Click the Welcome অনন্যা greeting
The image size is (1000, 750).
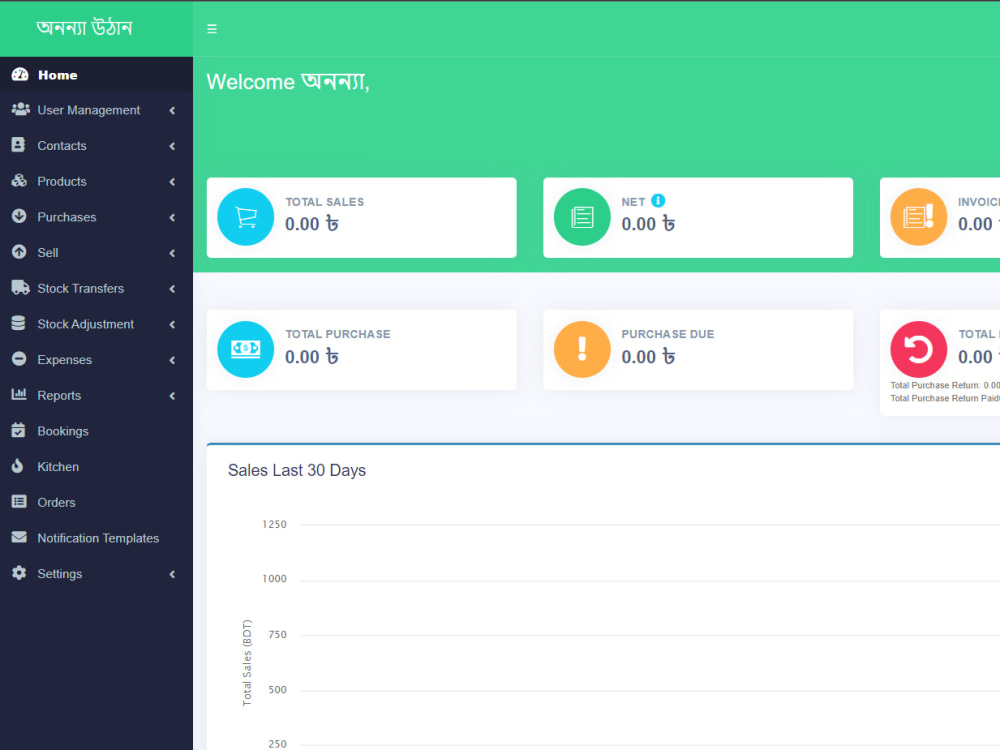tap(288, 82)
